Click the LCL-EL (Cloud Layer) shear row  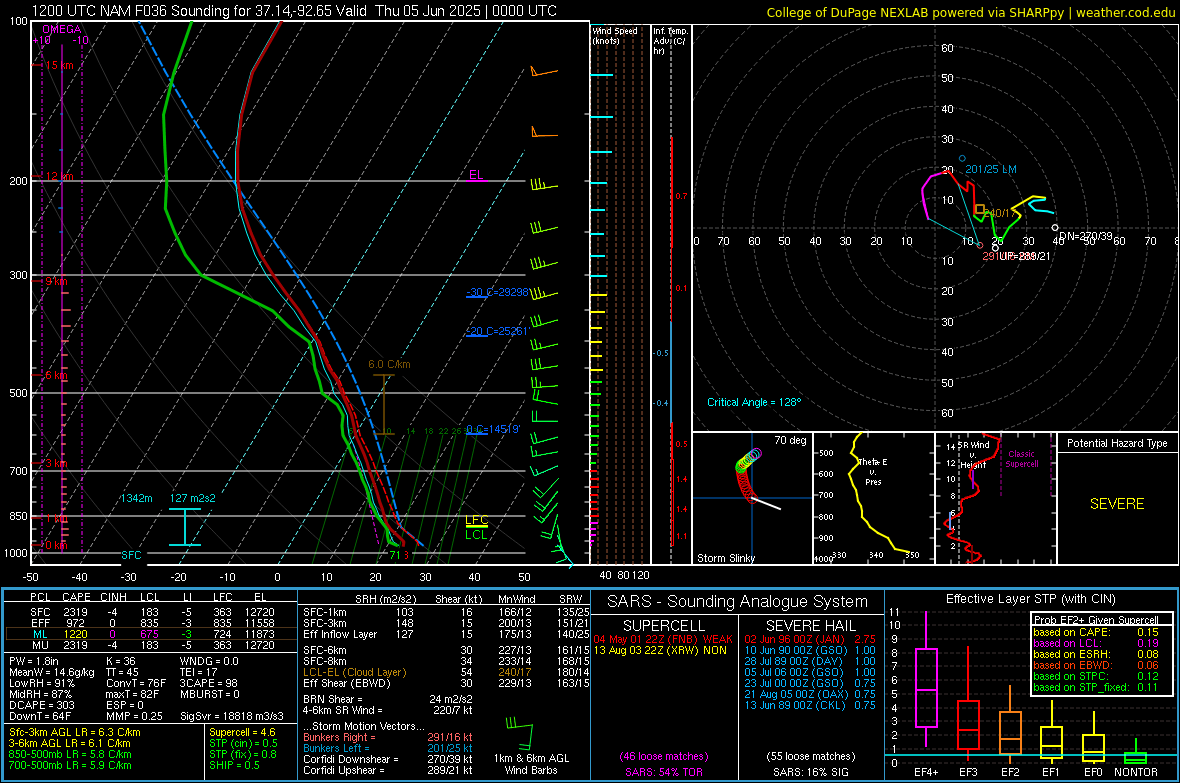click(446, 672)
